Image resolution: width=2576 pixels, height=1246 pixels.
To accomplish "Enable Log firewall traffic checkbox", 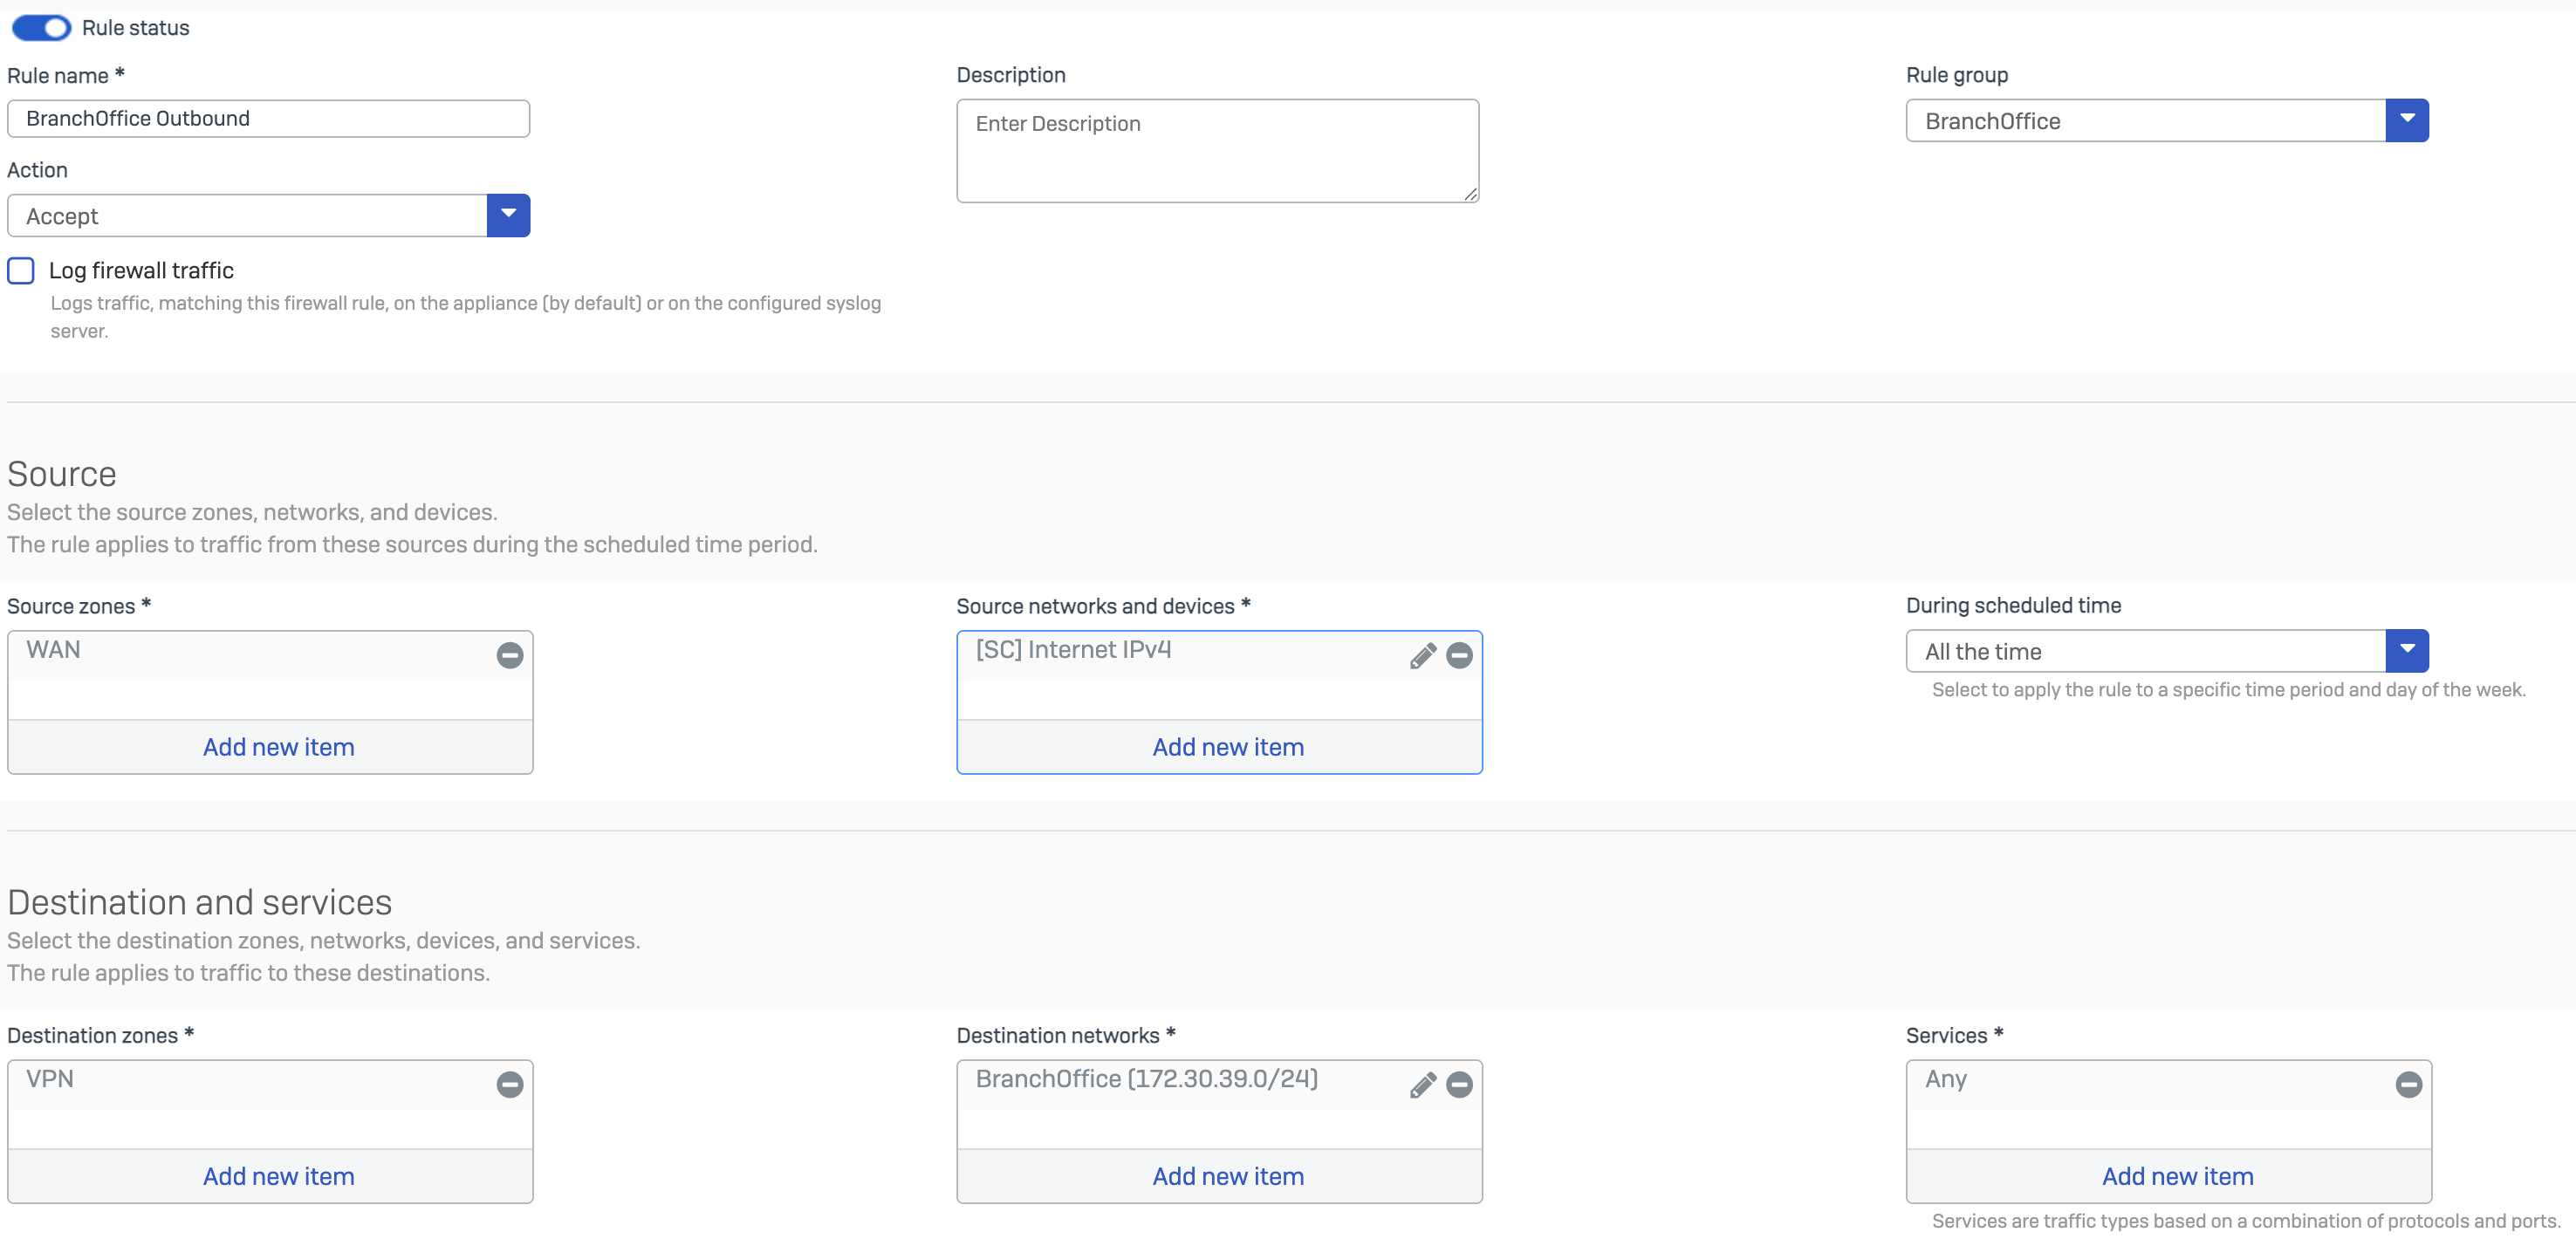I will 21,271.
